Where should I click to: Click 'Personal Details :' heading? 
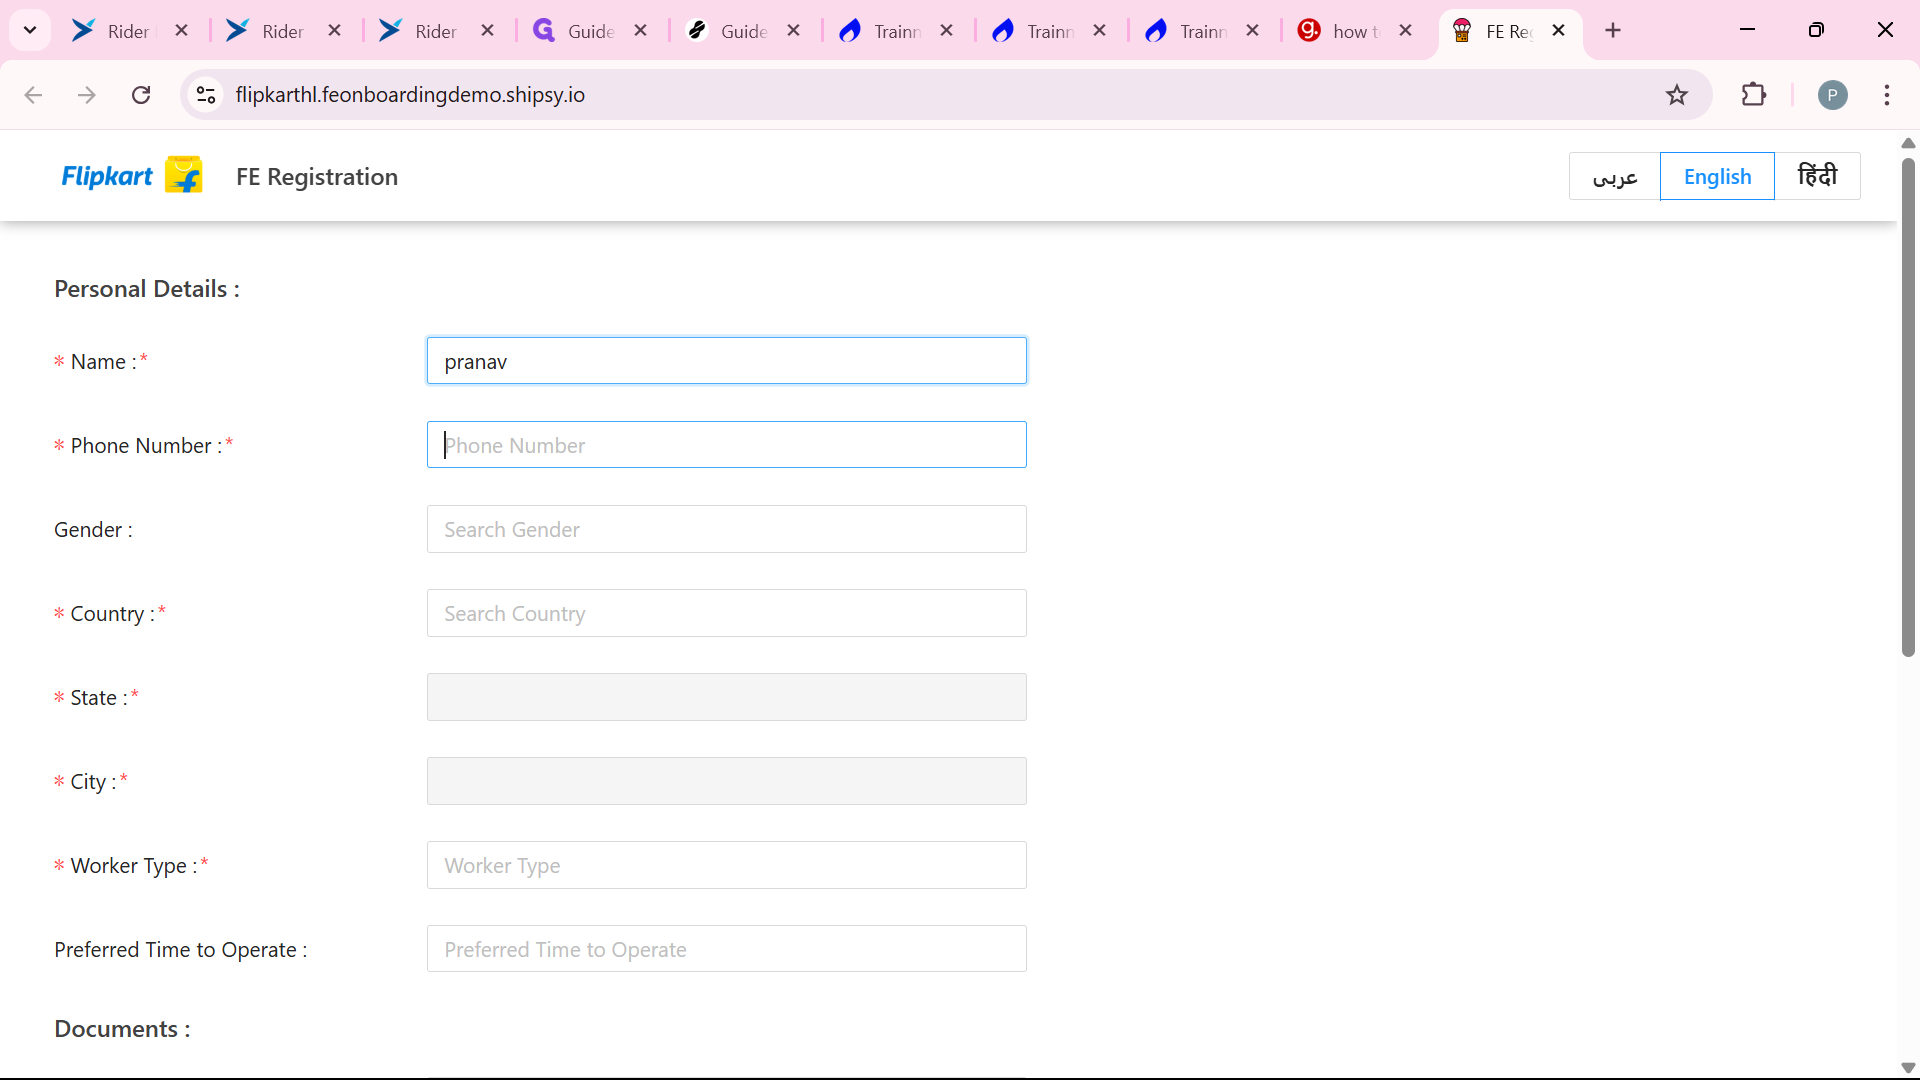click(147, 289)
